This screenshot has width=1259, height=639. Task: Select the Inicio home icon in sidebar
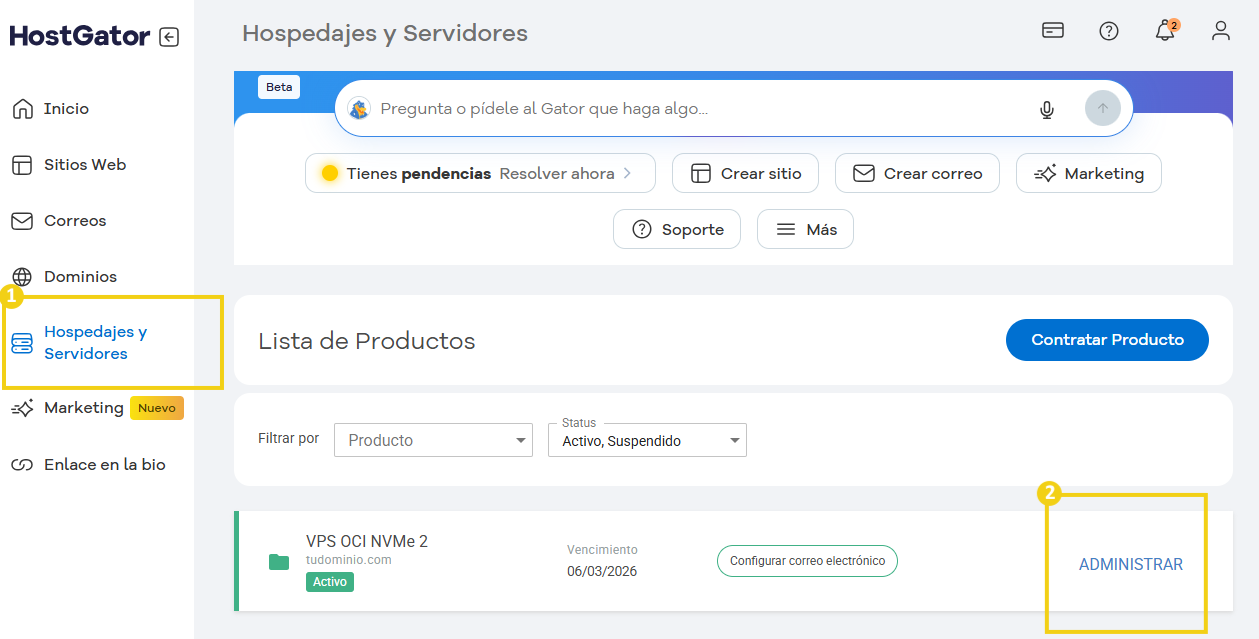[x=22, y=108]
